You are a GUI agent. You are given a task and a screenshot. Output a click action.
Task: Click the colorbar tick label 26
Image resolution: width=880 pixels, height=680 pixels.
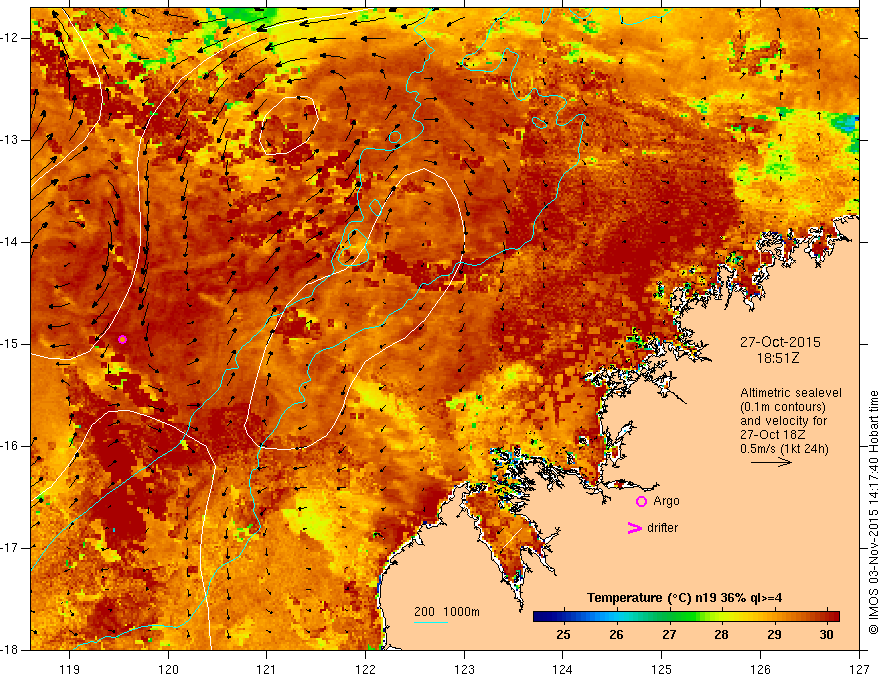[x=616, y=635]
